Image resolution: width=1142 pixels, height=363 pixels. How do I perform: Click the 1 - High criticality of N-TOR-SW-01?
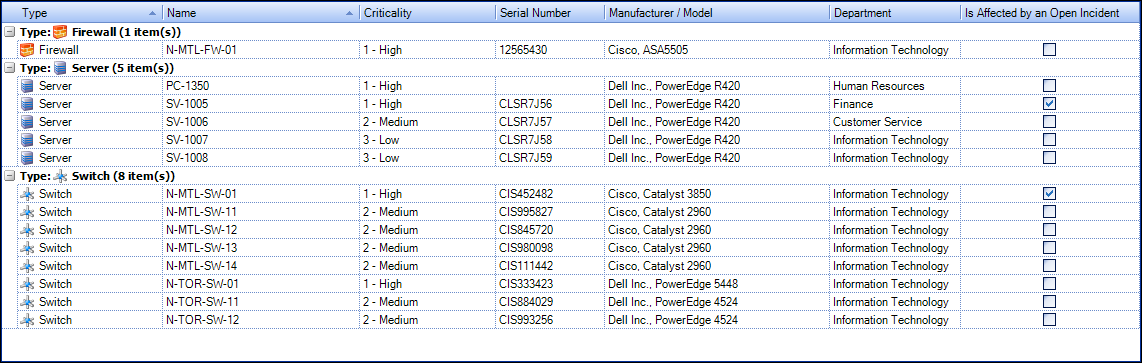point(382,284)
